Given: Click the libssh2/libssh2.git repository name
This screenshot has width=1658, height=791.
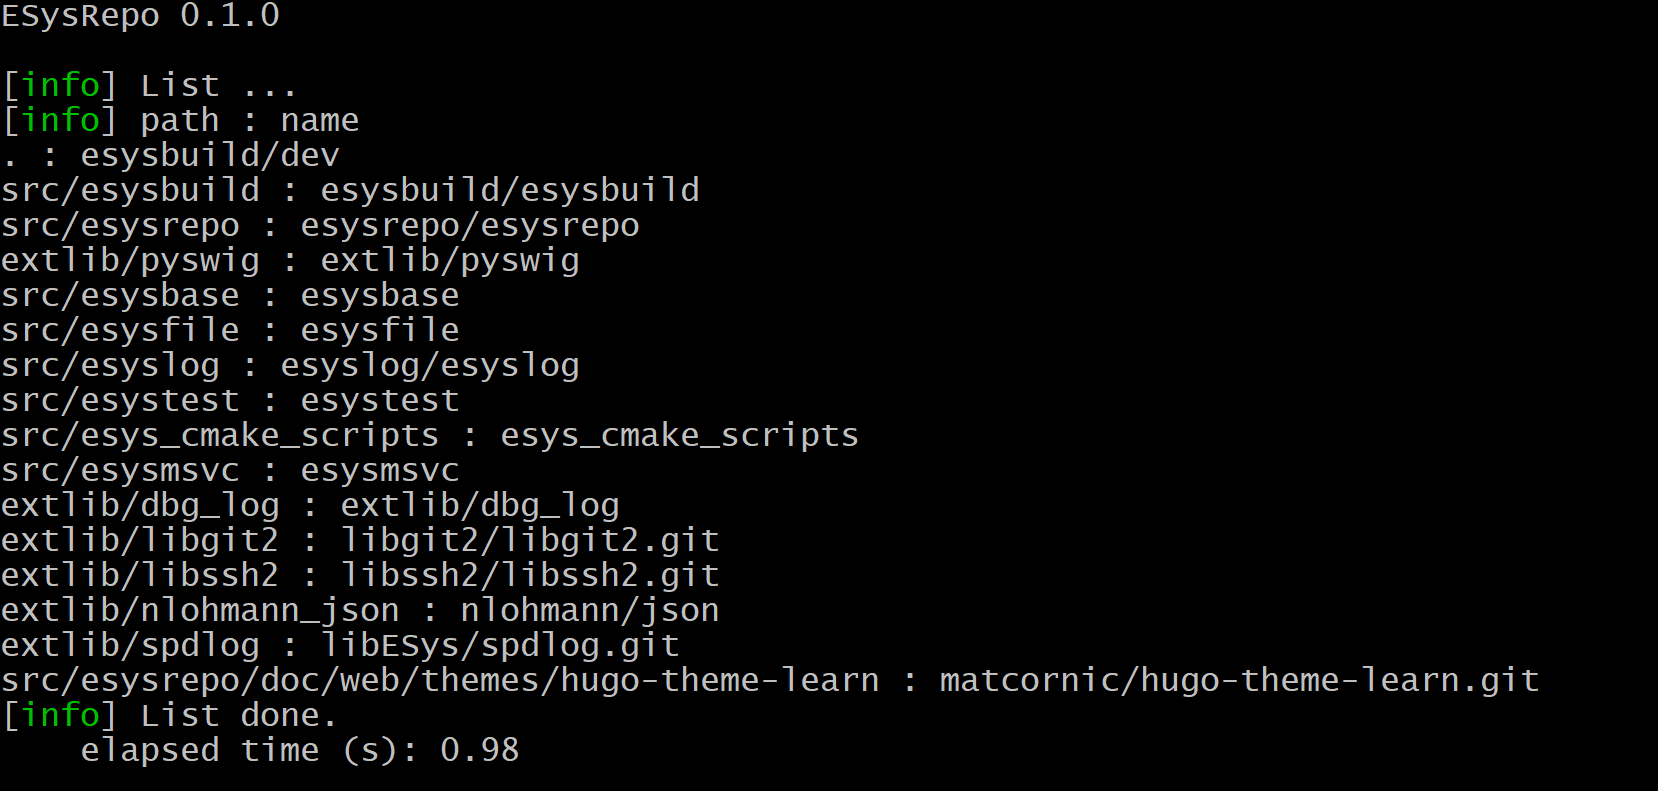Looking at the screenshot, I should pos(530,576).
